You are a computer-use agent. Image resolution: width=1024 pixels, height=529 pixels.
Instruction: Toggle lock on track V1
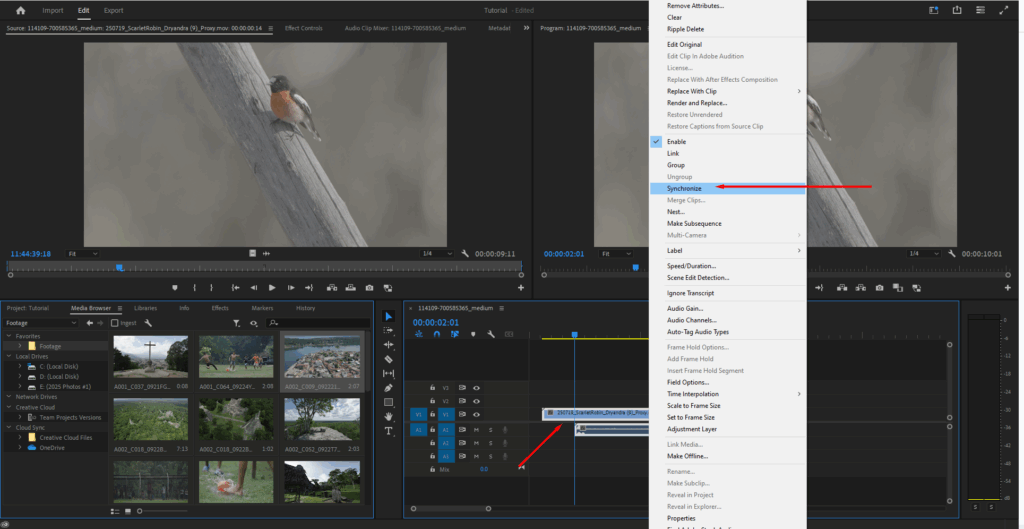[x=432, y=415]
